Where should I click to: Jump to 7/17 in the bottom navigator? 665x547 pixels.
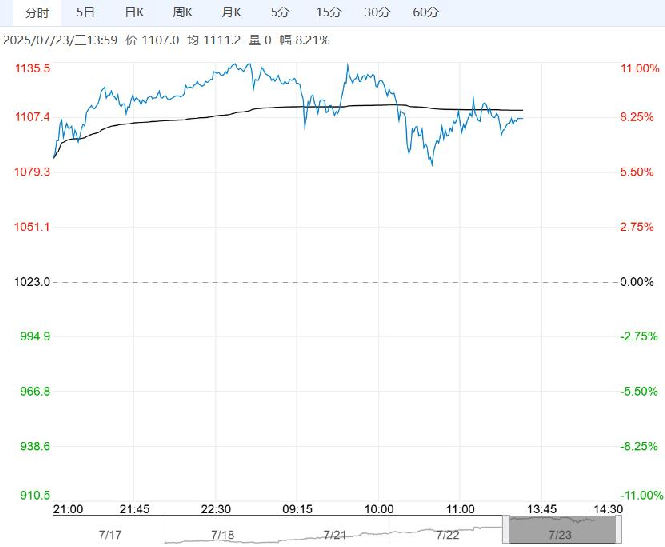pos(110,535)
